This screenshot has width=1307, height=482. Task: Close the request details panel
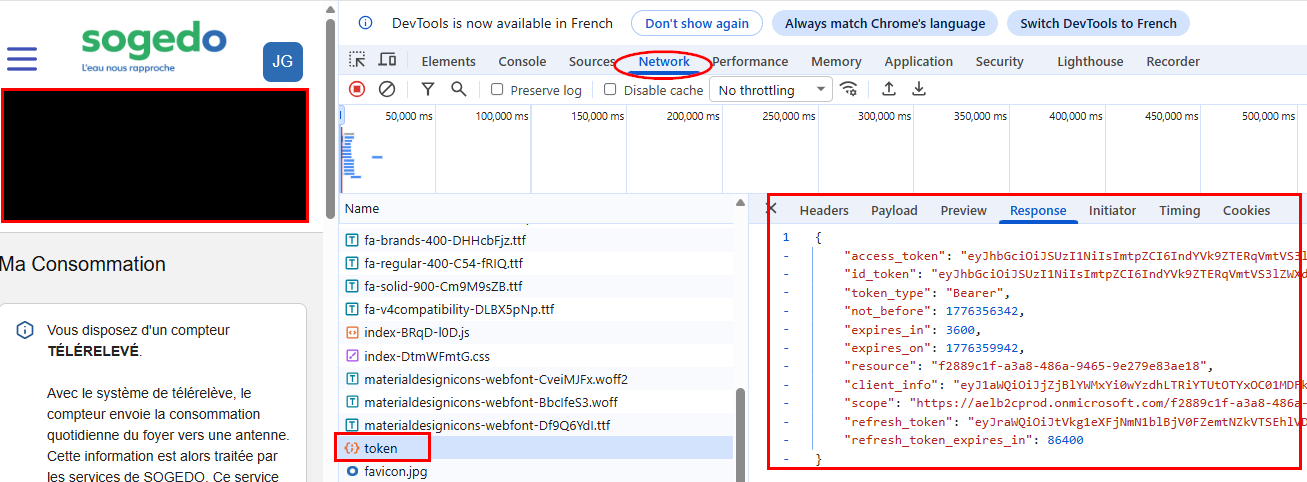(771, 208)
